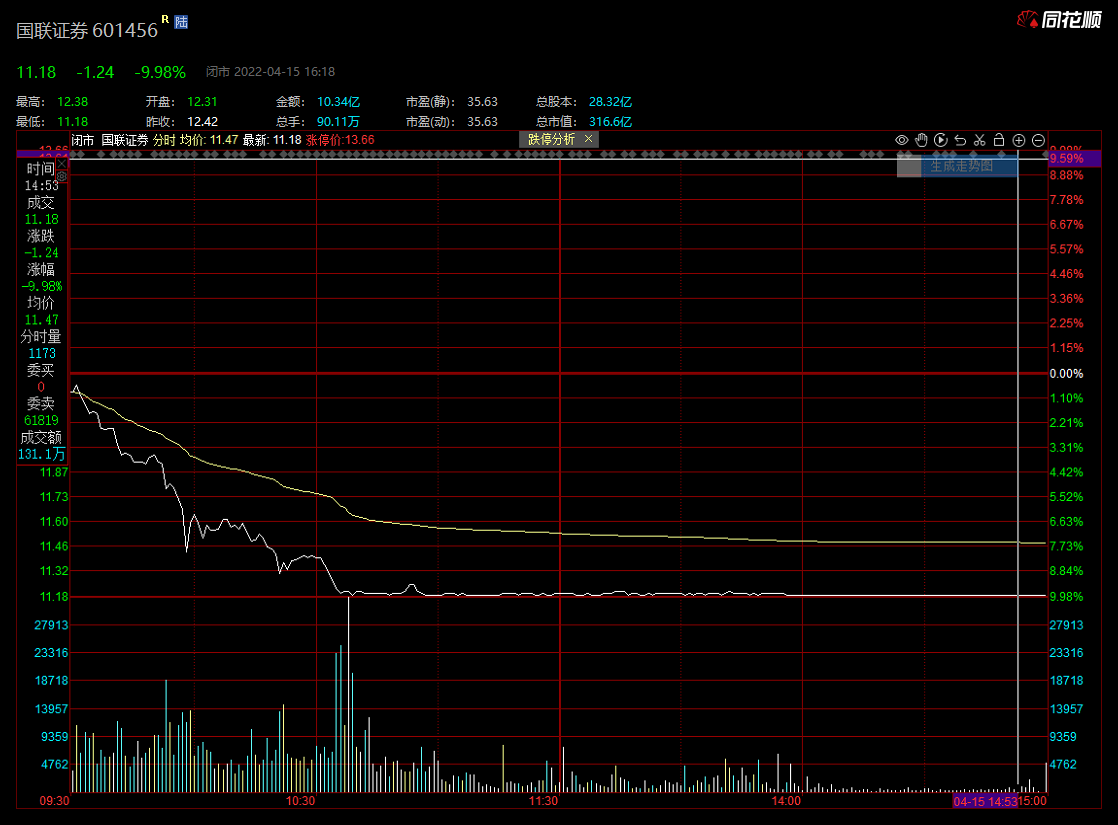Click the 成交额 value 131.1万
The image size is (1118, 825).
pyautogui.click(x=41, y=454)
